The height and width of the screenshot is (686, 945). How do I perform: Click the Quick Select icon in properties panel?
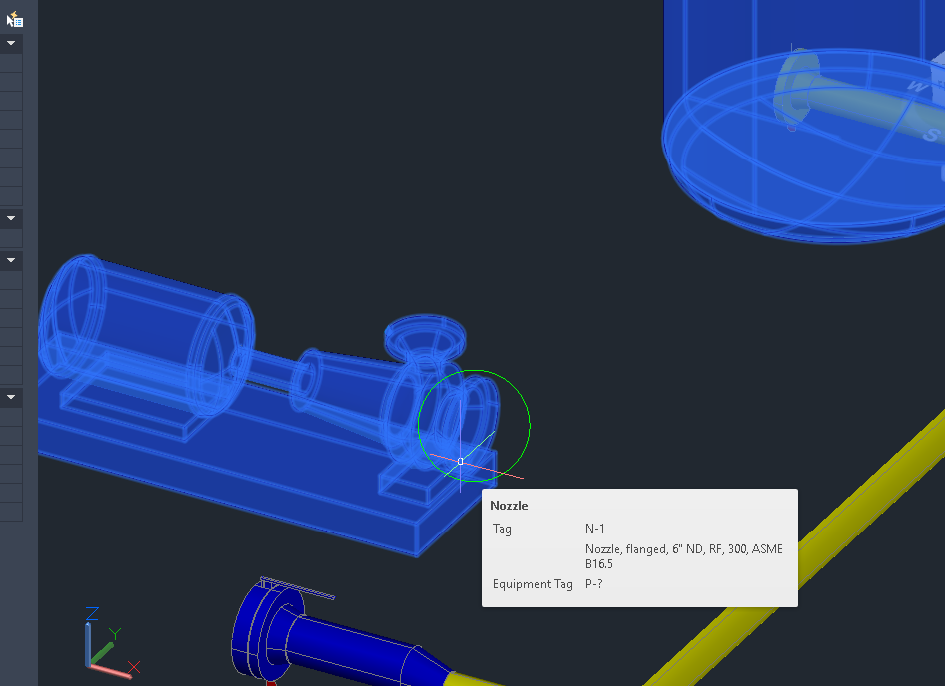14,19
